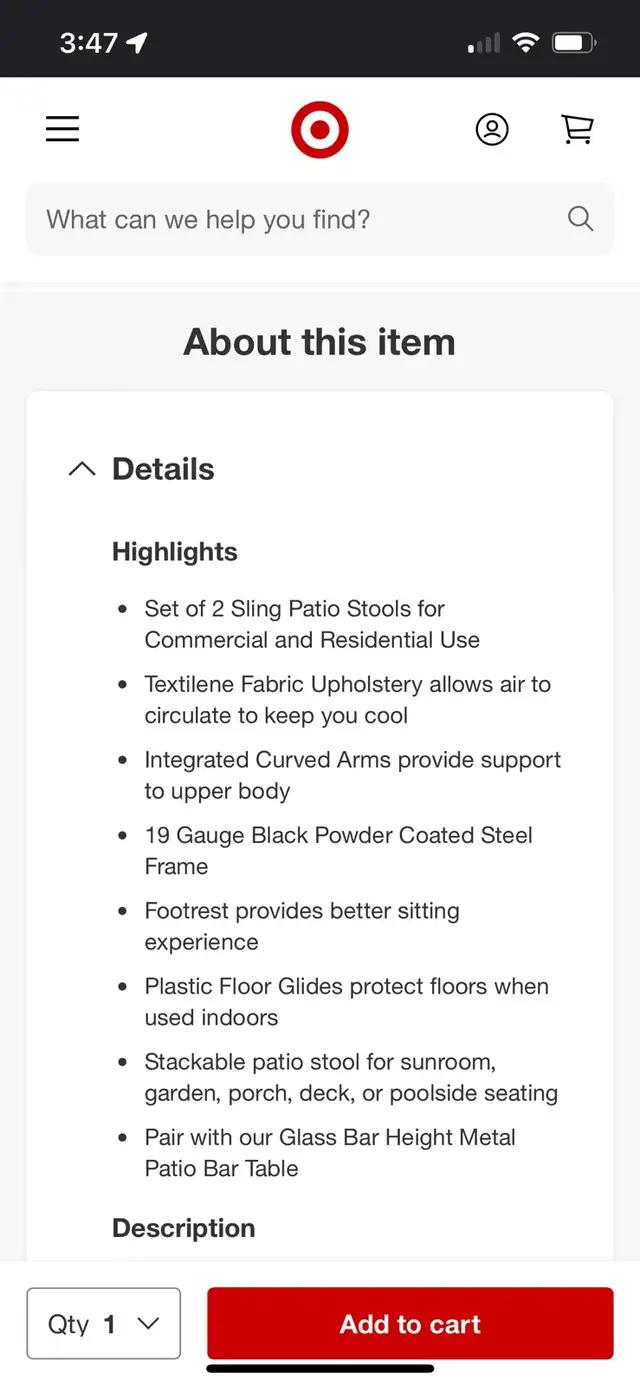Tap the cellular signal bars icon
This screenshot has width=640, height=1386.
coord(484,44)
